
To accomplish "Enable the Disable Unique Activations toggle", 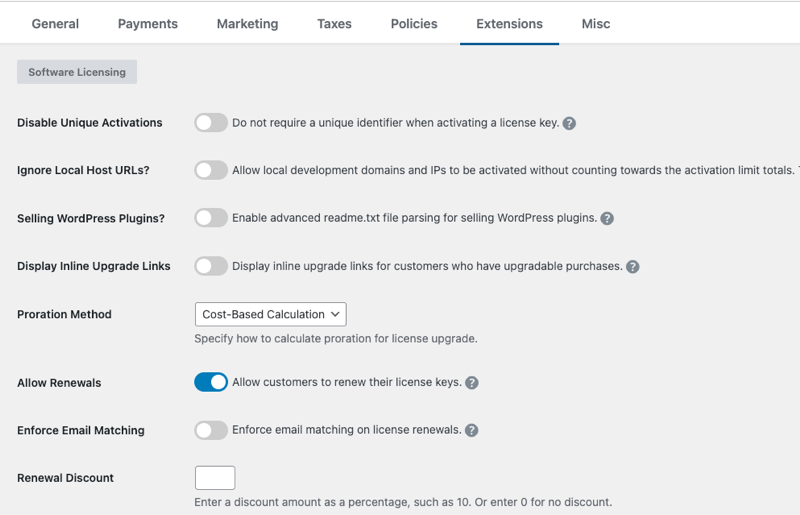I will pyautogui.click(x=211, y=123).
